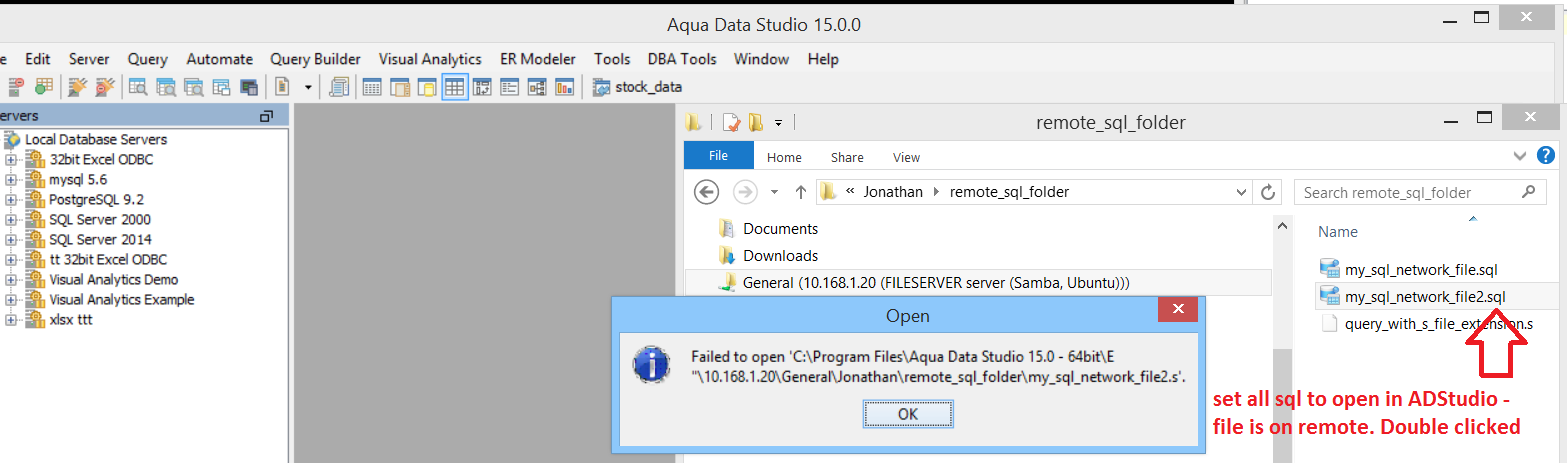Open the address bar history dropdown

tap(1242, 192)
